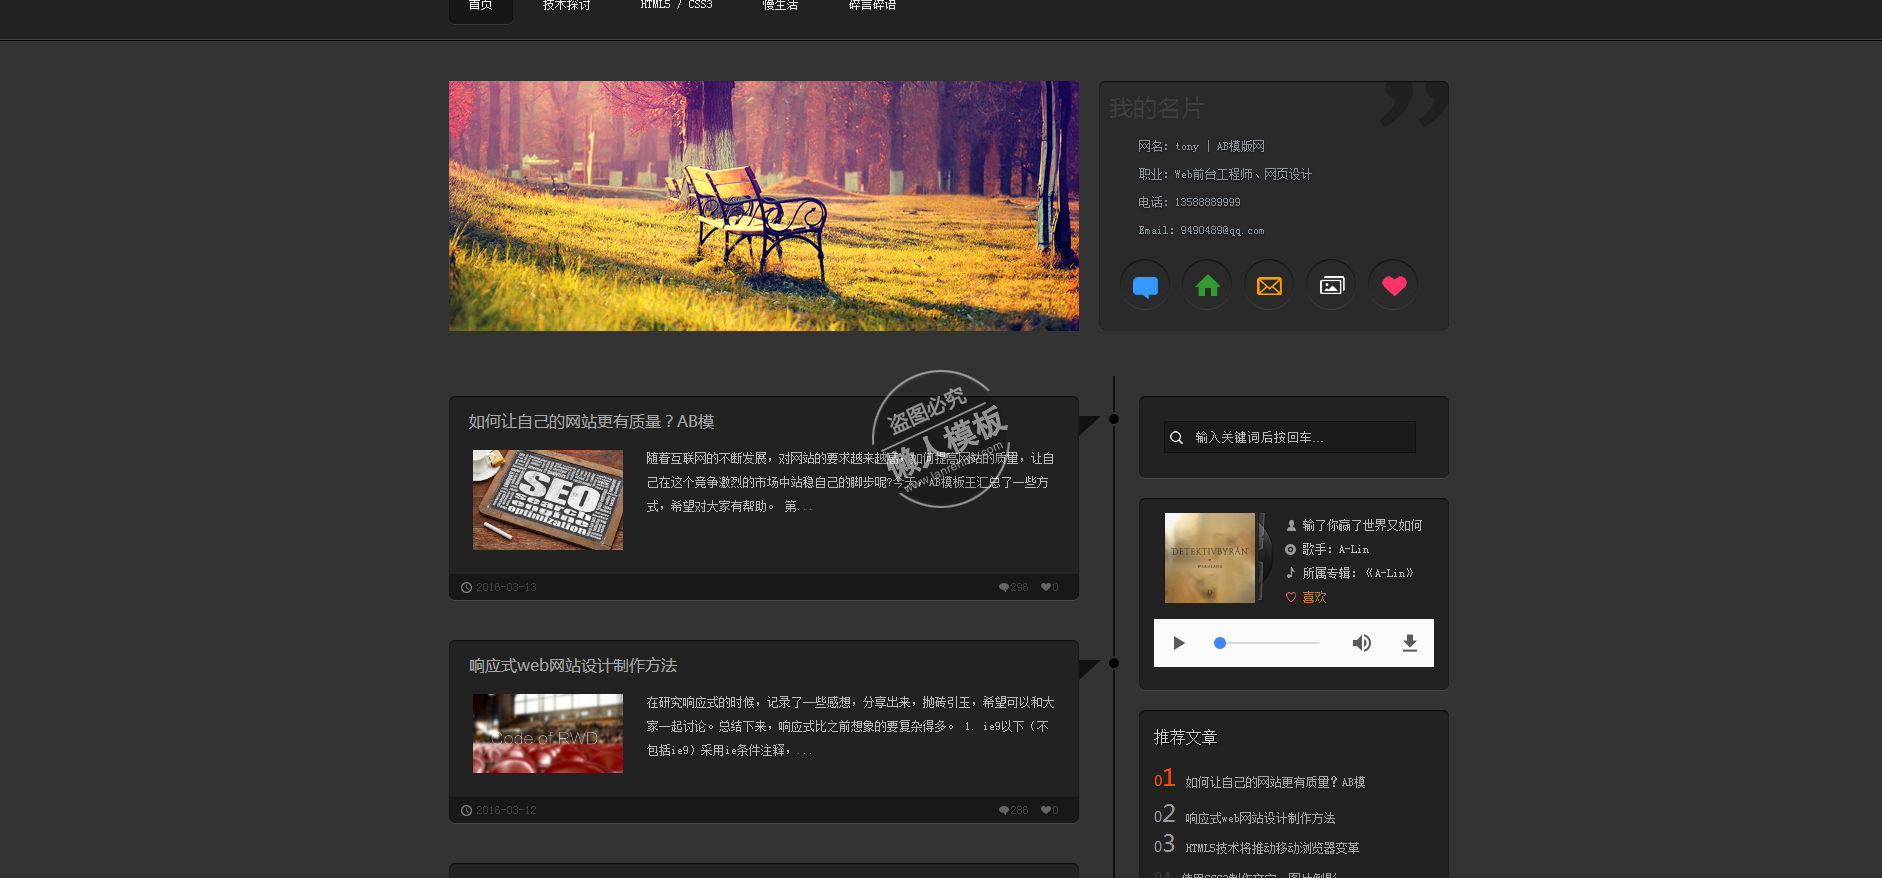
Task: Click the 网名：tony | AB模版网 line
Action: click(1201, 146)
